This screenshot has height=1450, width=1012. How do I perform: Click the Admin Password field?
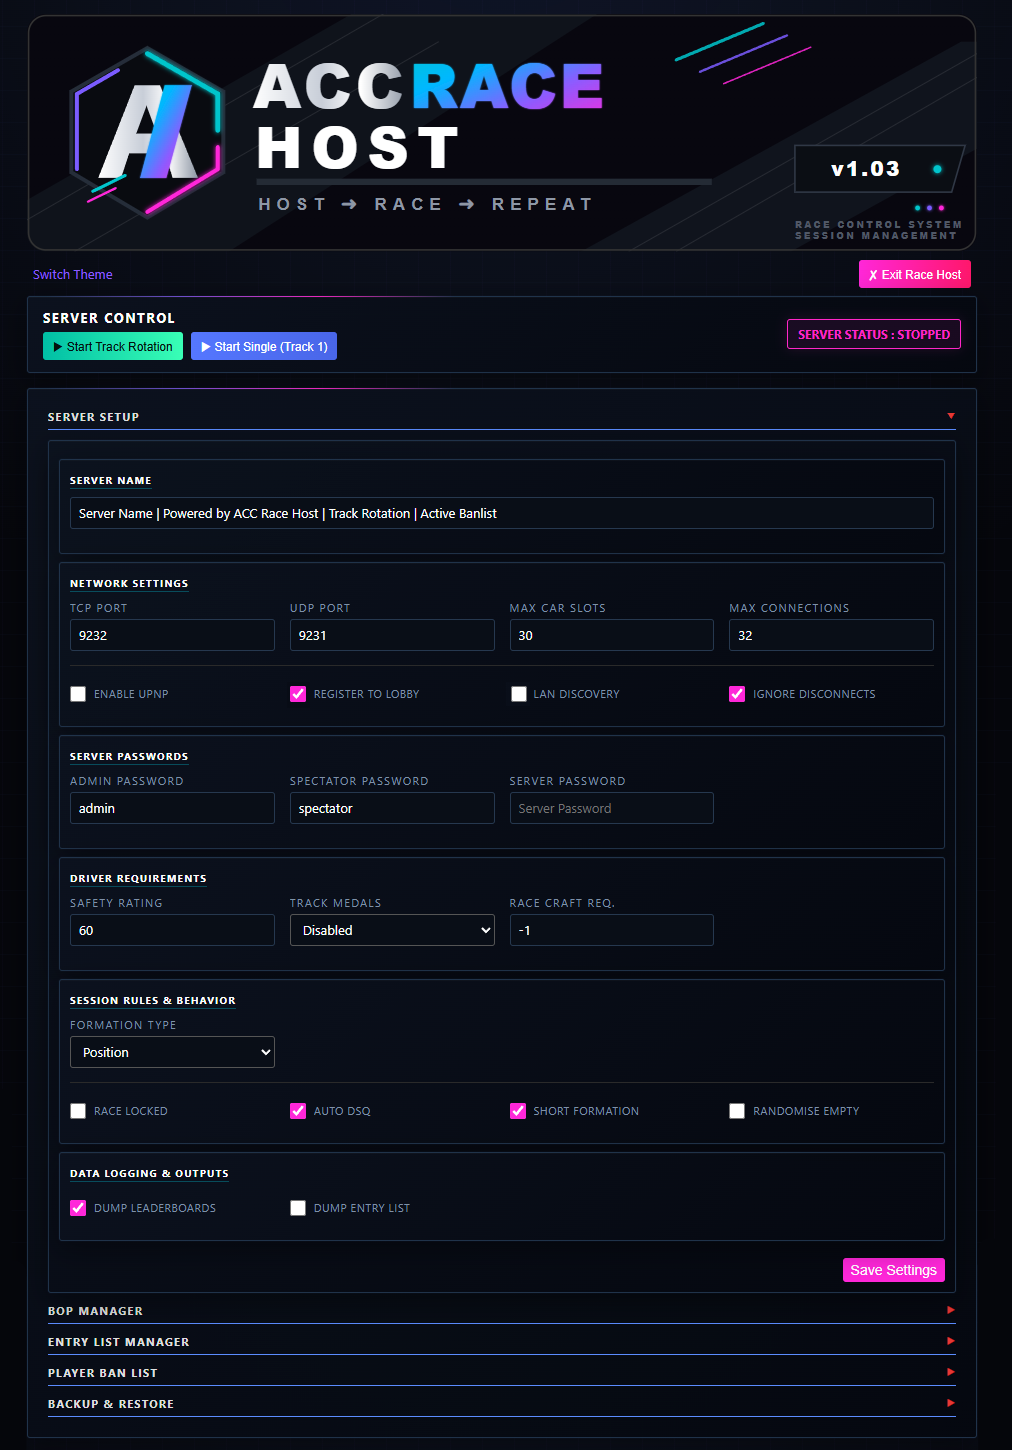tap(172, 808)
